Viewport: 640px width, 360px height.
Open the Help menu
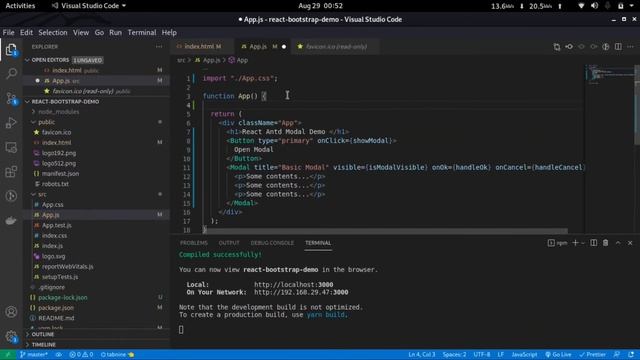point(169,32)
